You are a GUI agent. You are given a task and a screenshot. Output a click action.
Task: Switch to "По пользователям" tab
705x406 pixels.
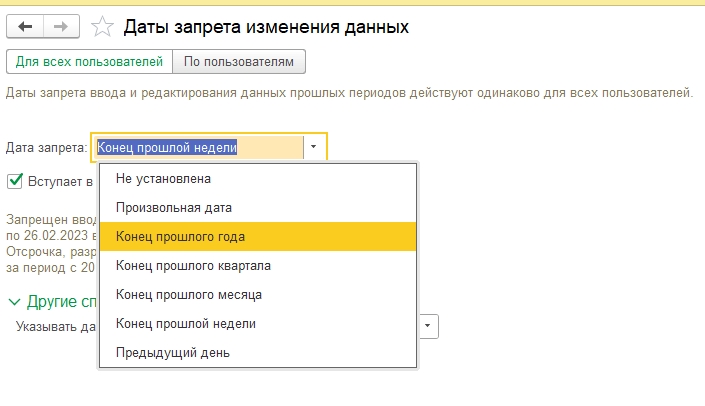[x=238, y=62]
